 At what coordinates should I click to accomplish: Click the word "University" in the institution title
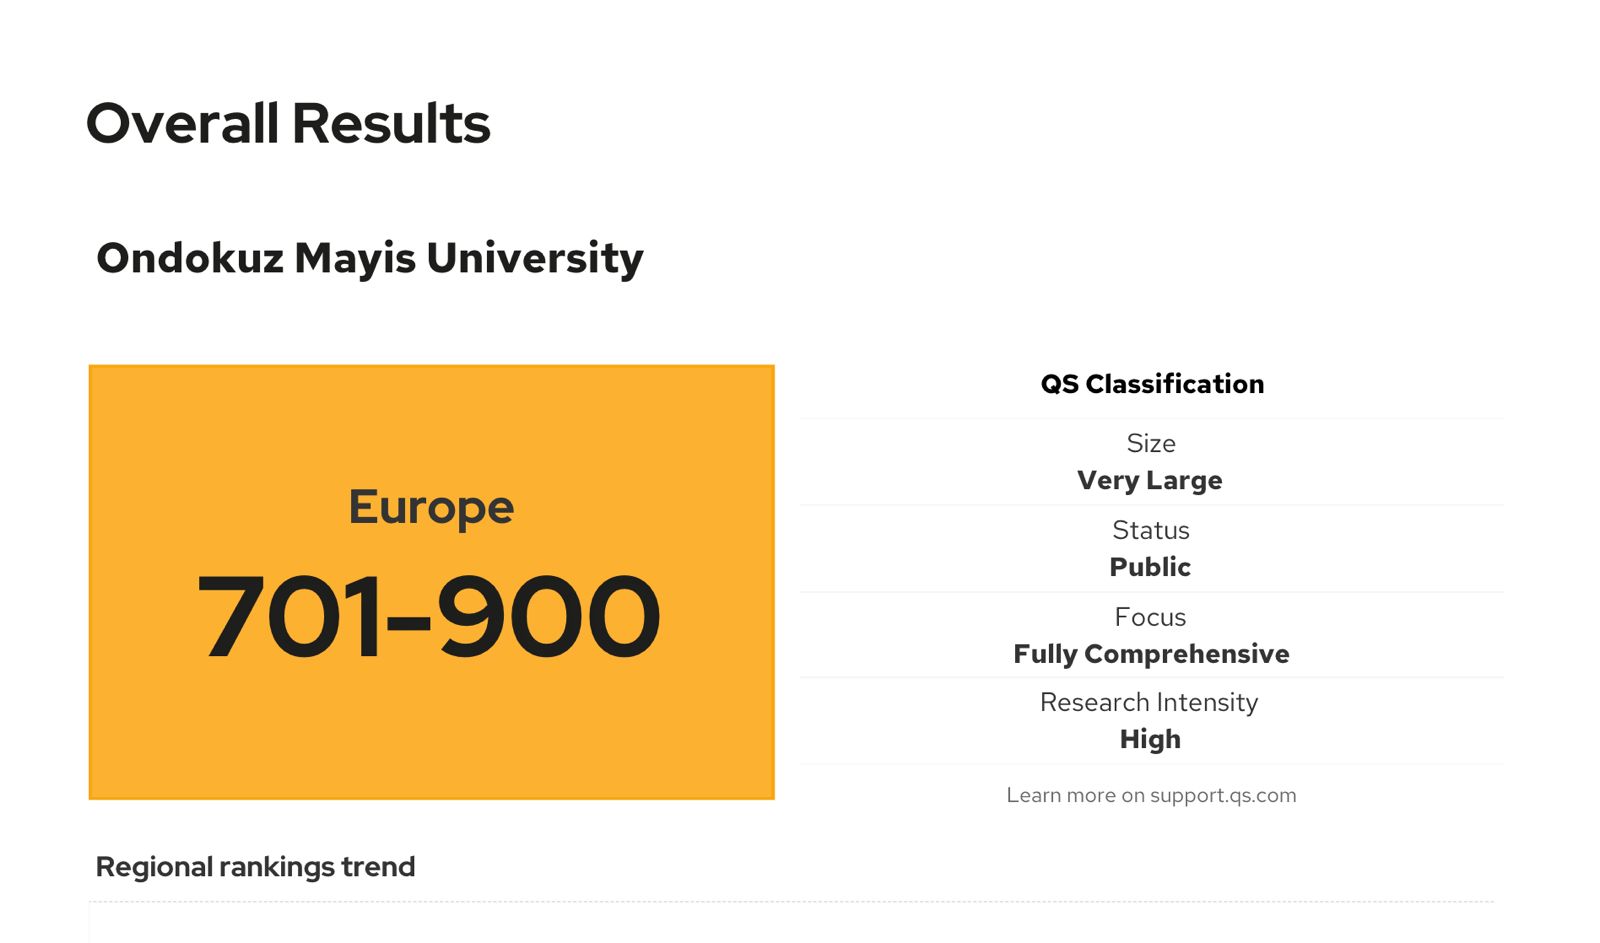(535, 258)
